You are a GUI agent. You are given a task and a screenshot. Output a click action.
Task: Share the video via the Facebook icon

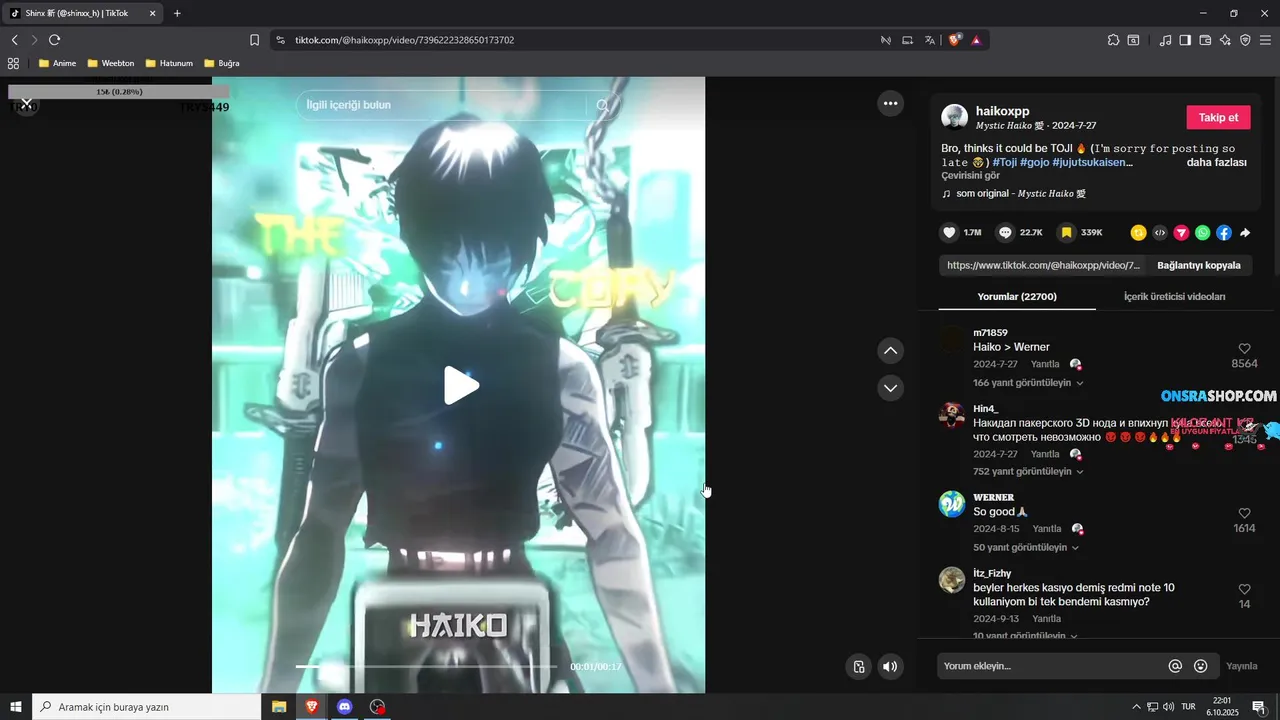pyautogui.click(x=1224, y=232)
